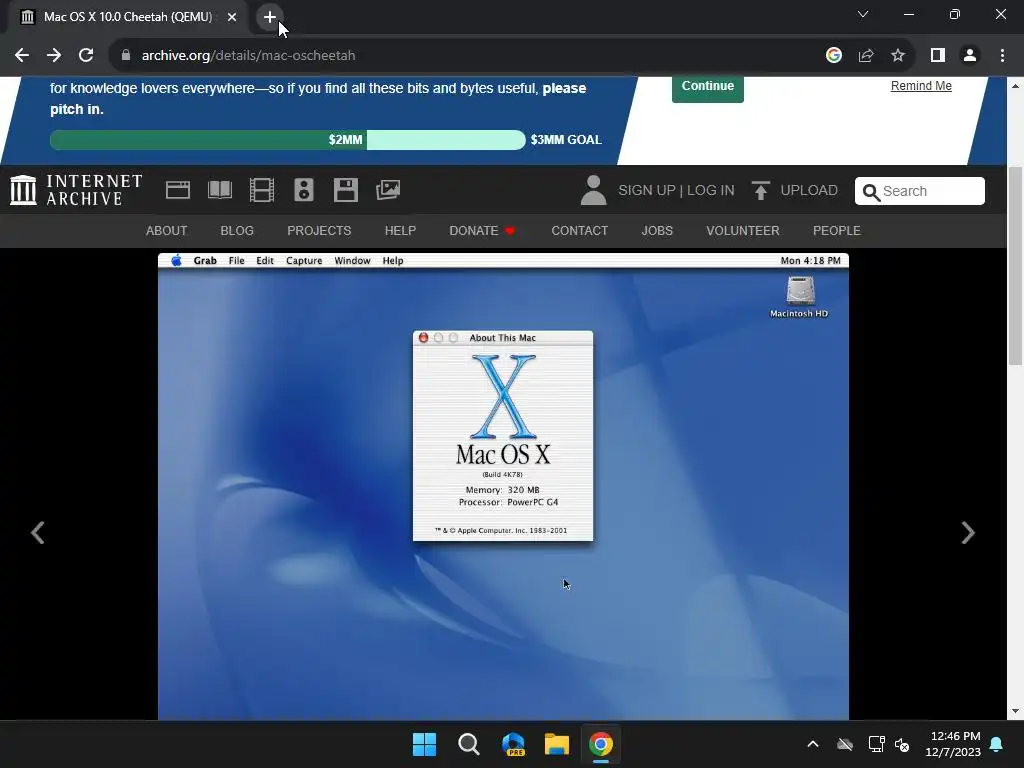The width and height of the screenshot is (1024, 768).
Task: Click the scrollbar down arrow
Action: click(x=1014, y=711)
